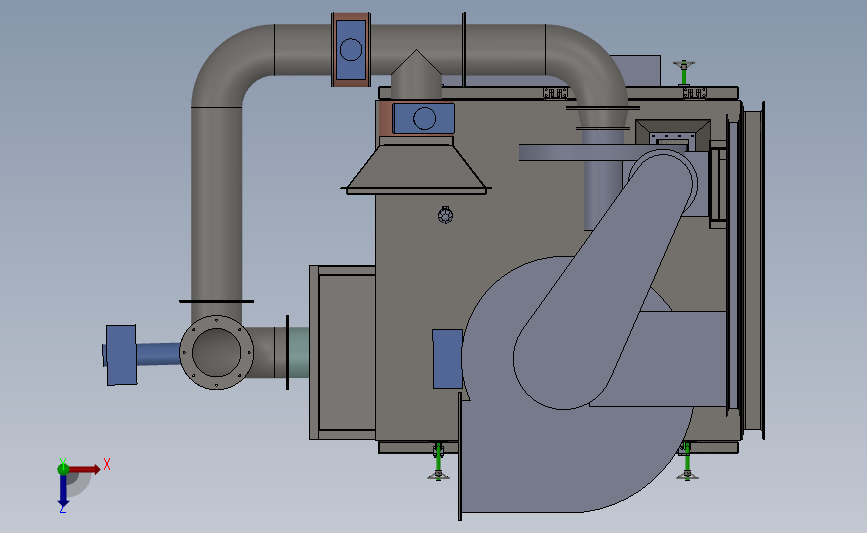Select the round bolted flange on the pipe elbow

[217, 352]
